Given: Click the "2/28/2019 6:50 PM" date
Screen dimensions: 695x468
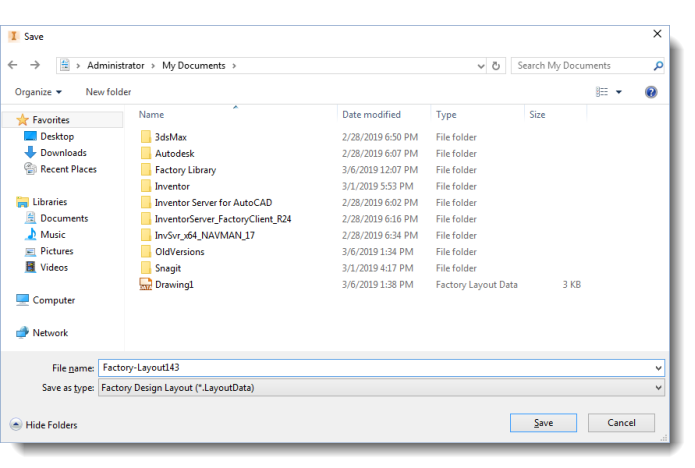Looking at the screenshot, I should point(380,137).
